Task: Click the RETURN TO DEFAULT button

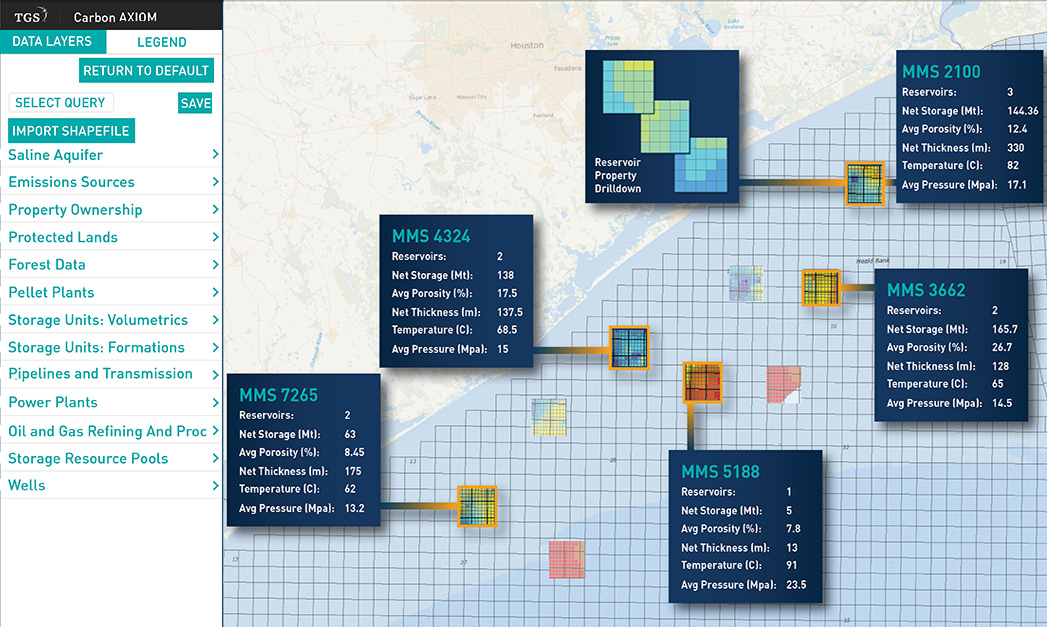Action: click(x=146, y=70)
